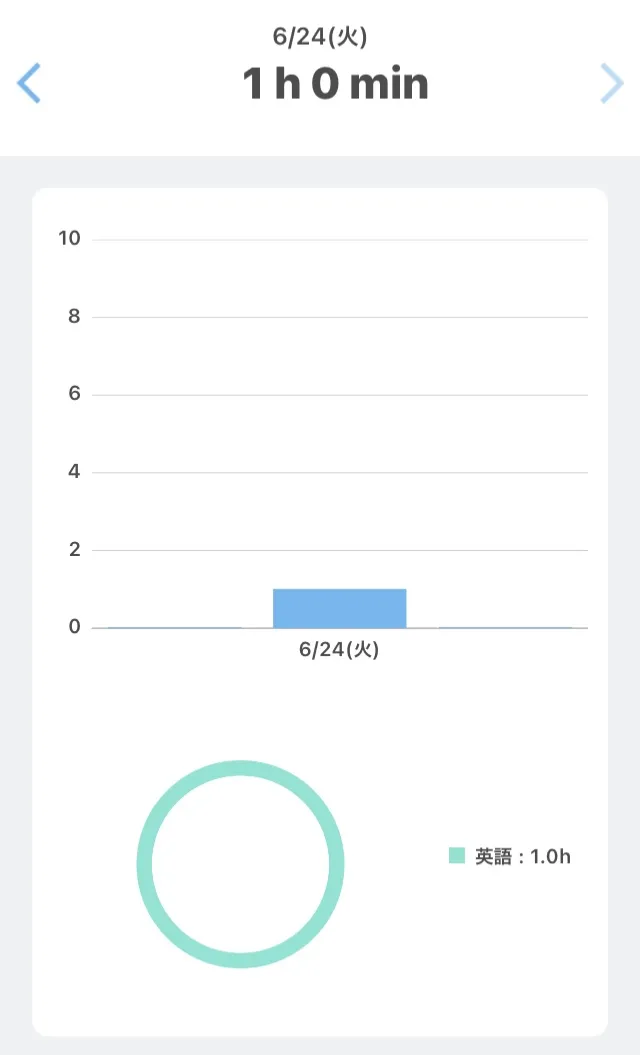This screenshot has width=640, height=1055.
Task: Tap the 6/24(火) date at the top
Action: [x=320, y=37]
